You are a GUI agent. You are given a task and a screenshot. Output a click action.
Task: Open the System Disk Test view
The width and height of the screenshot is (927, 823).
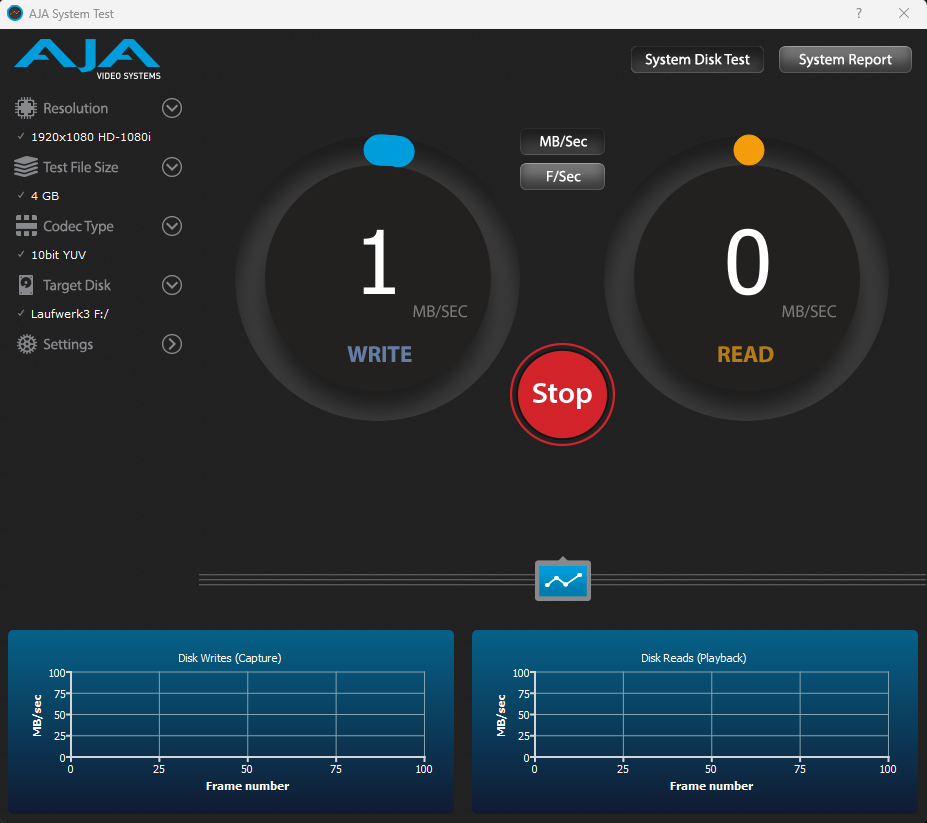(x=697, y=59)
